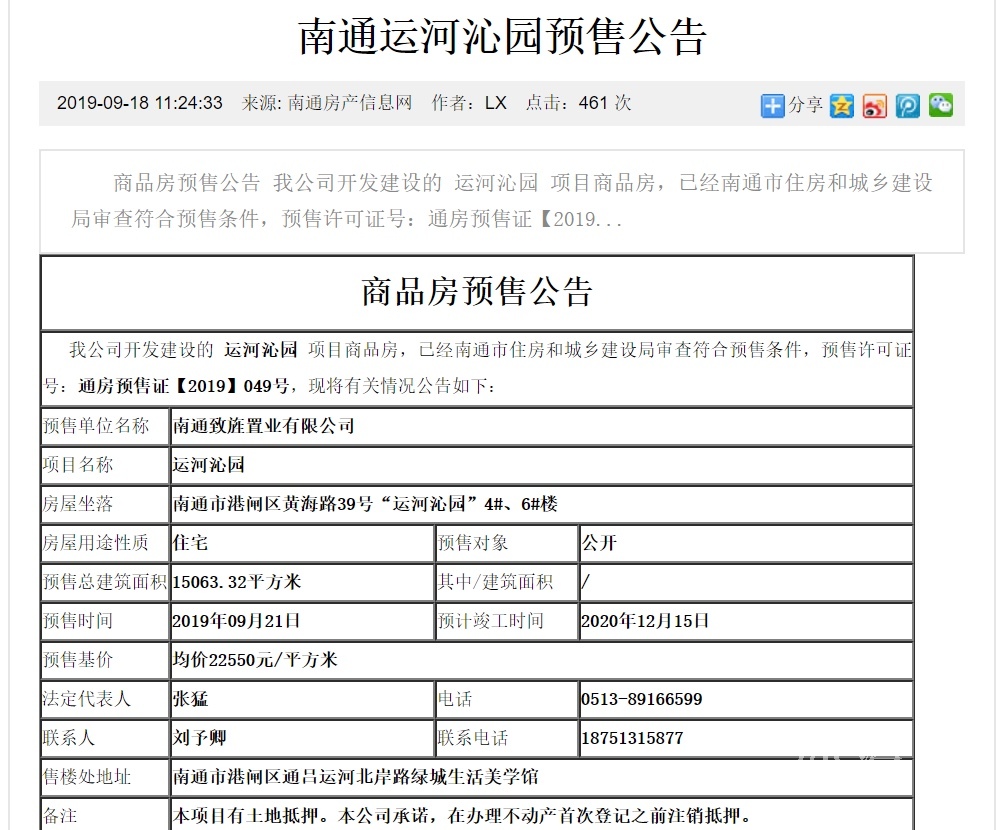Screen dimensions: 1004x830
Task: Share the page via WeChat icon
Action: tap(941, 105)
